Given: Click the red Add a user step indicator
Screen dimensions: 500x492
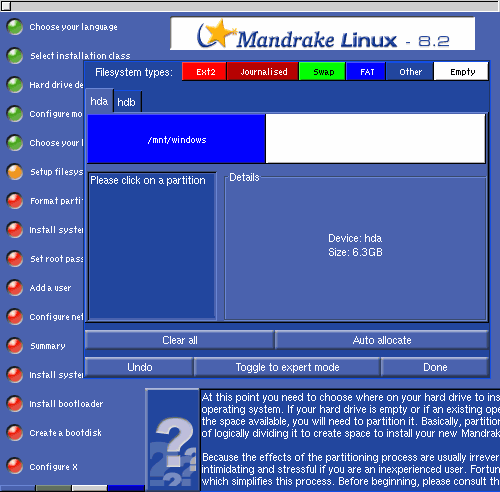Looking at the screenshot, I should [15, 288].
